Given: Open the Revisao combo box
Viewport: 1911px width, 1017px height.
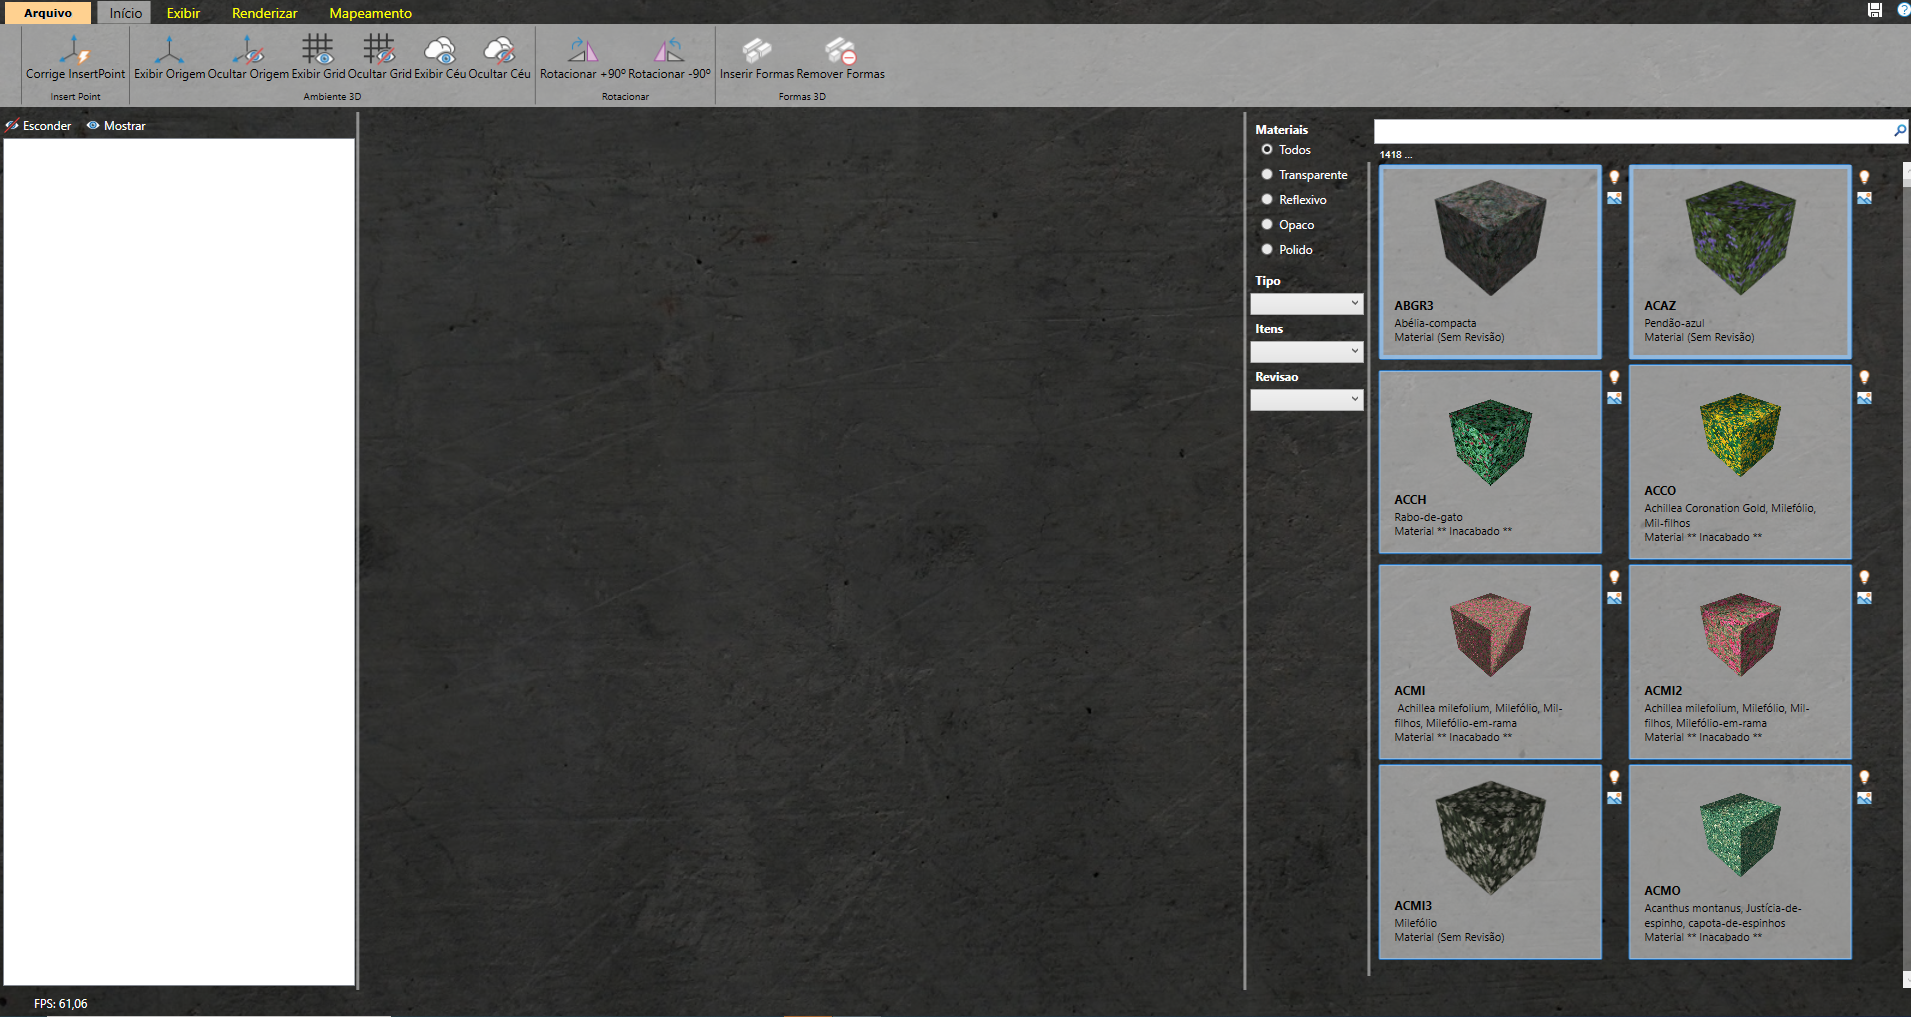Looking at the screenshot, I should pyautogui.click(x=1306, y=400).
